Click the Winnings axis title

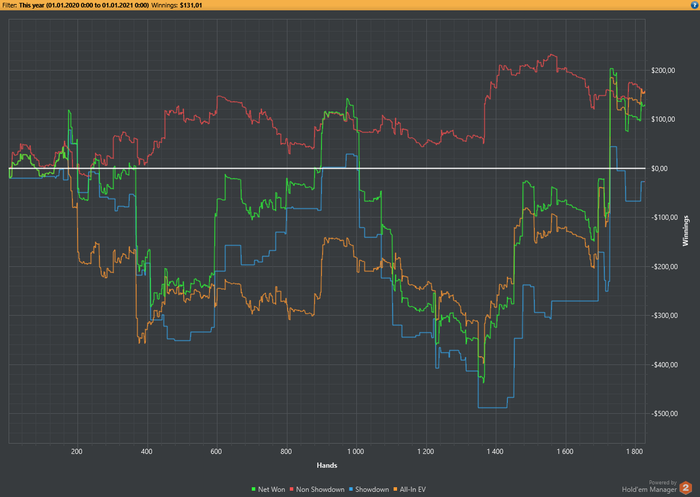[x=685, y=230]
